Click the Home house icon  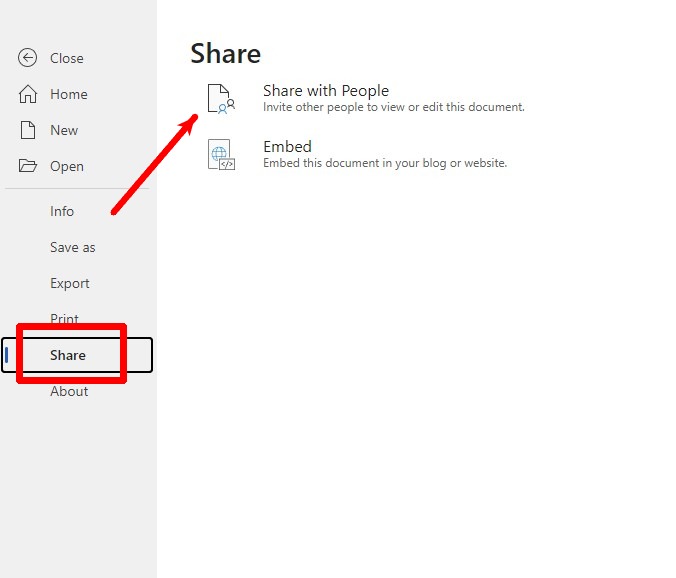tap(28, 94)
